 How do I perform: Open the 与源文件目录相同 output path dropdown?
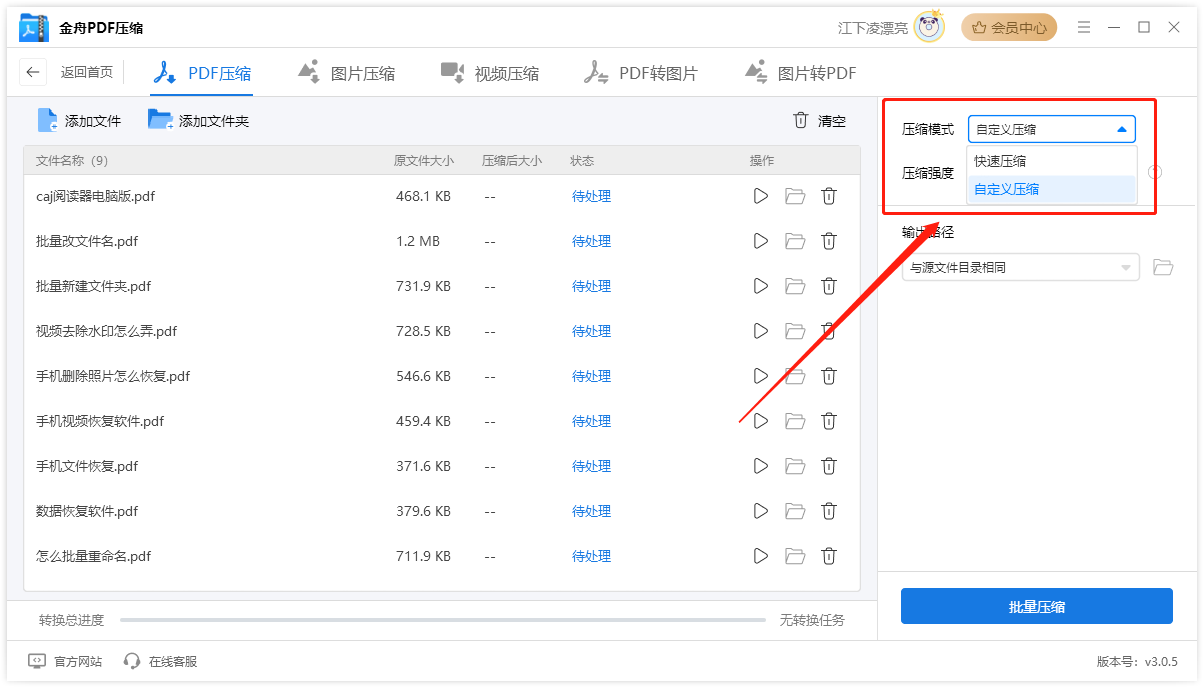tap(1019, 267)
